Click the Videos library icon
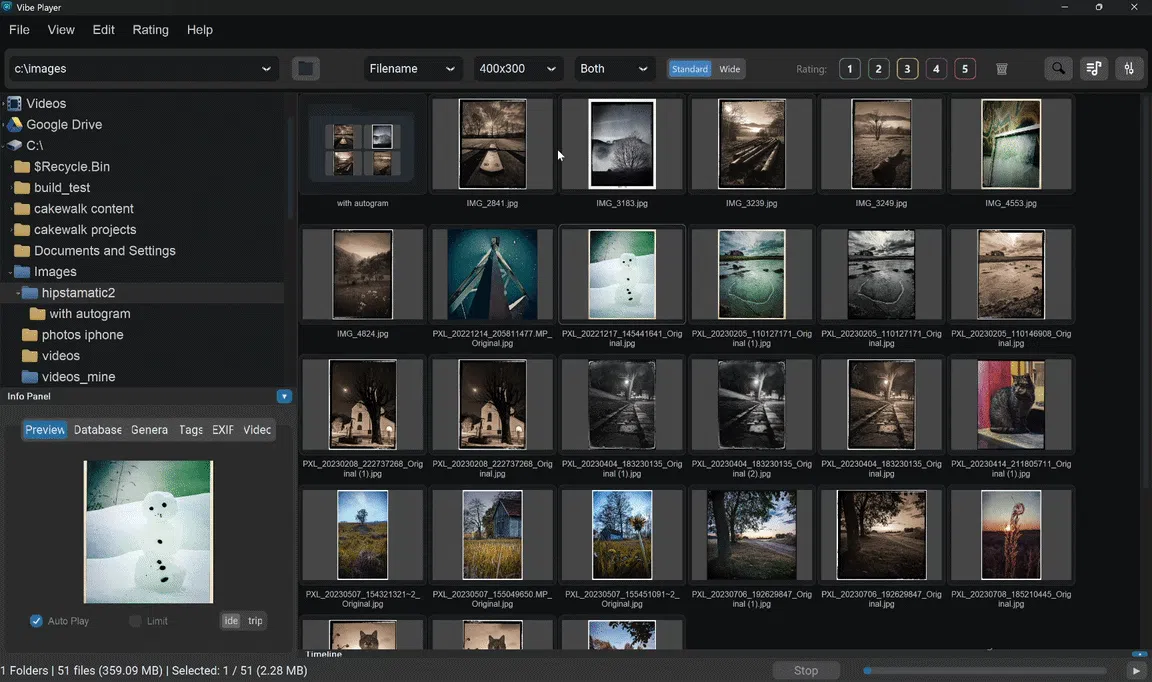This screenshot has width=1152, height=682. tap(14, 104)
